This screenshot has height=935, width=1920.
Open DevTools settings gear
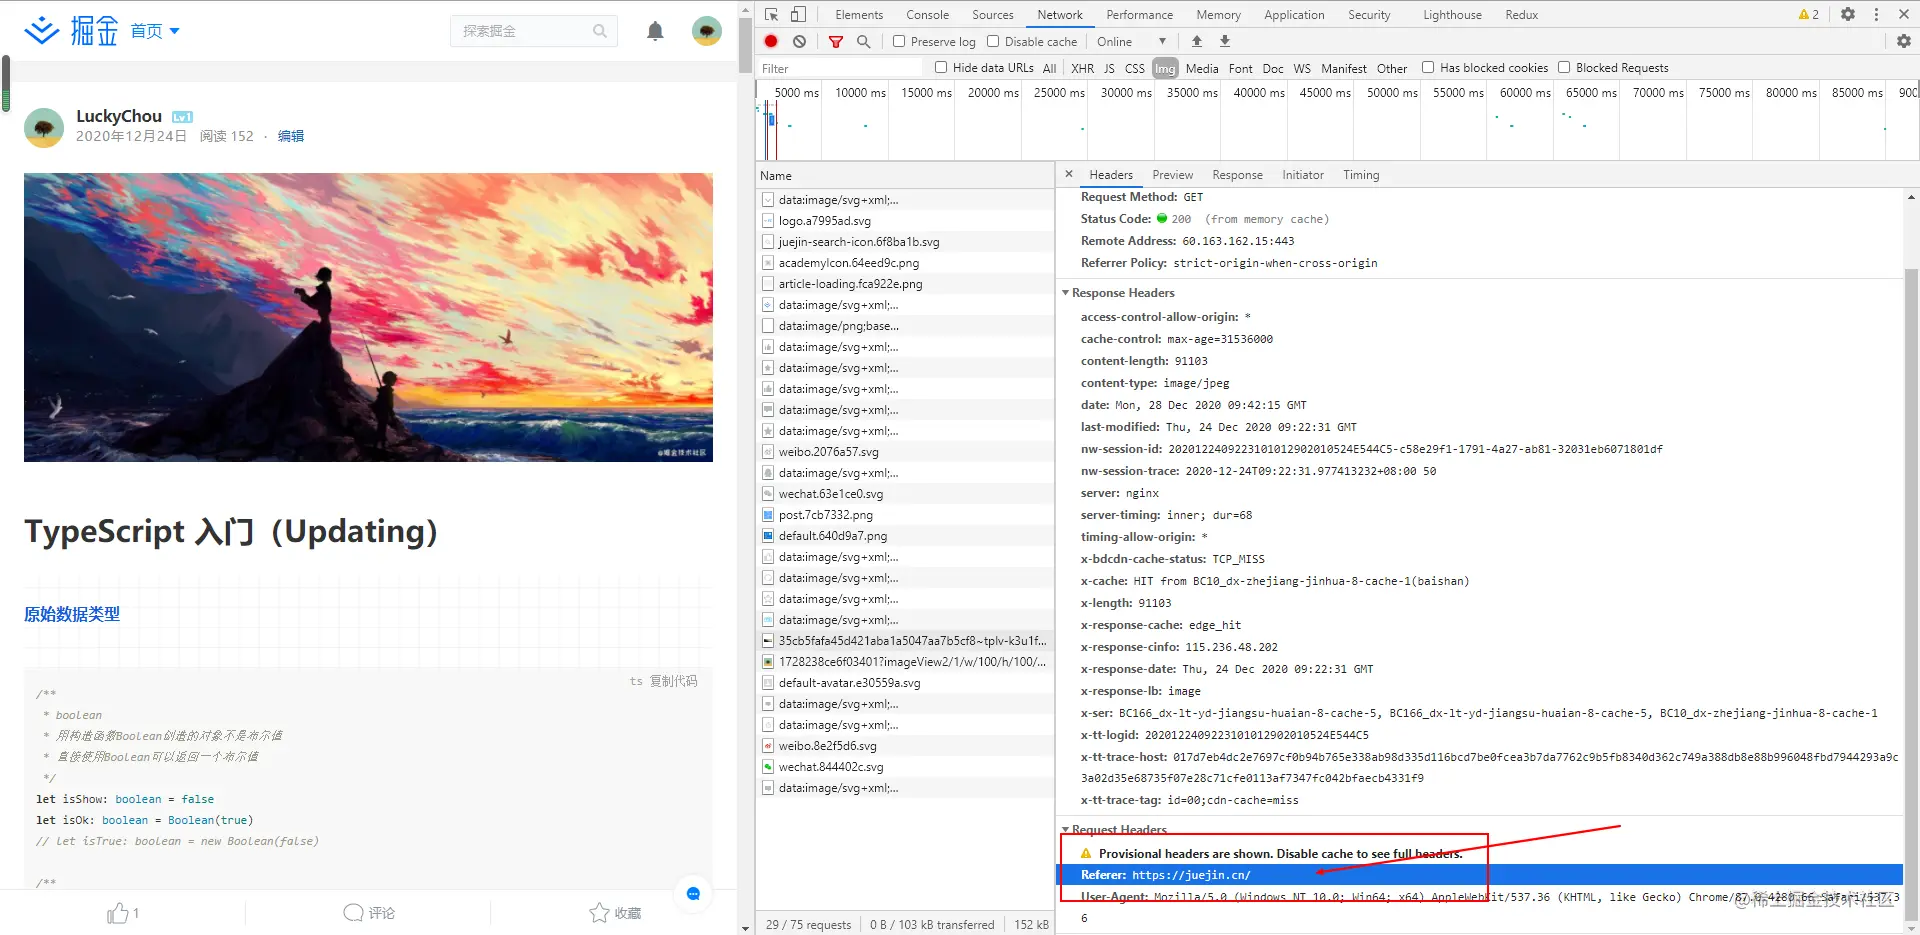click(x=1848, y=14)
